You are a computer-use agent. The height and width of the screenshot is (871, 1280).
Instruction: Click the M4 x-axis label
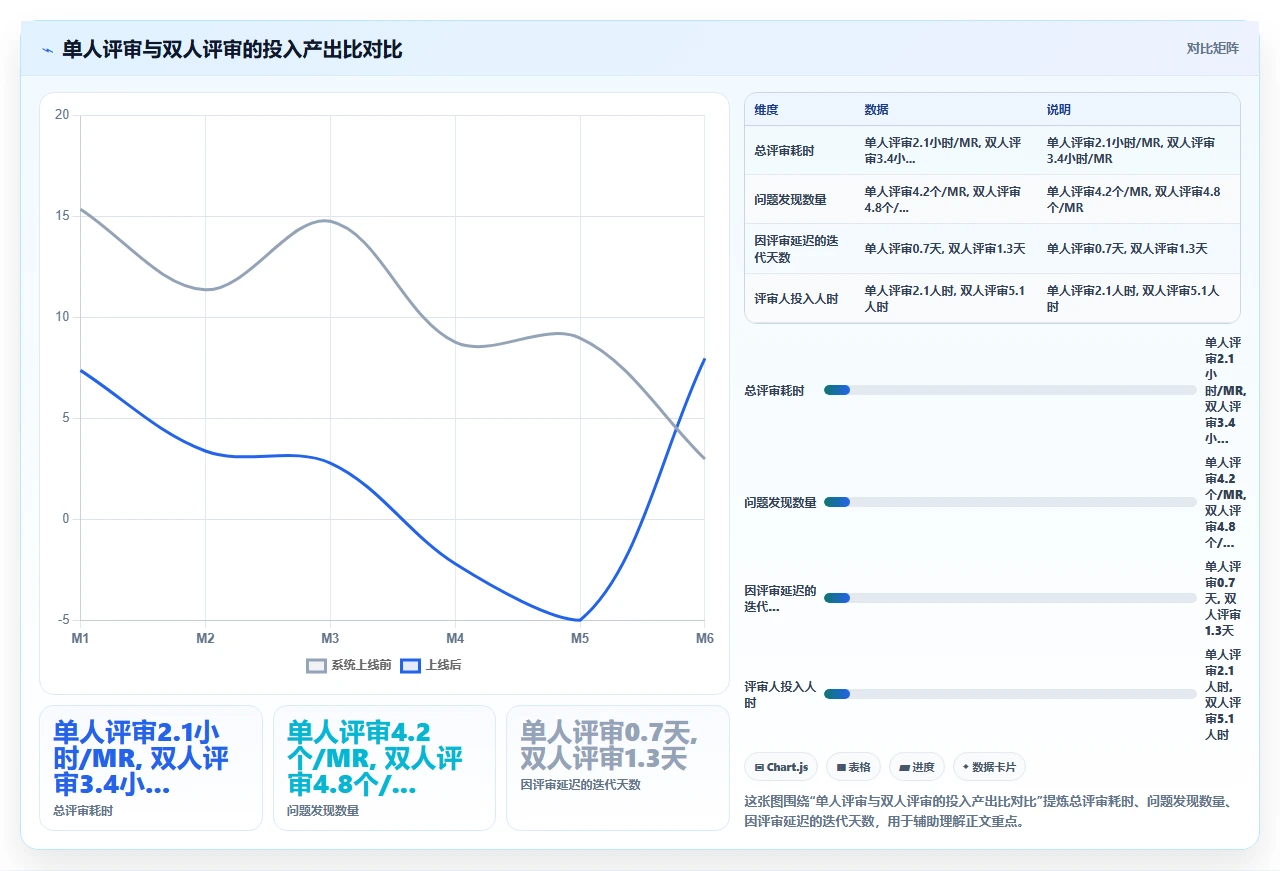click(x=455, y=638)
